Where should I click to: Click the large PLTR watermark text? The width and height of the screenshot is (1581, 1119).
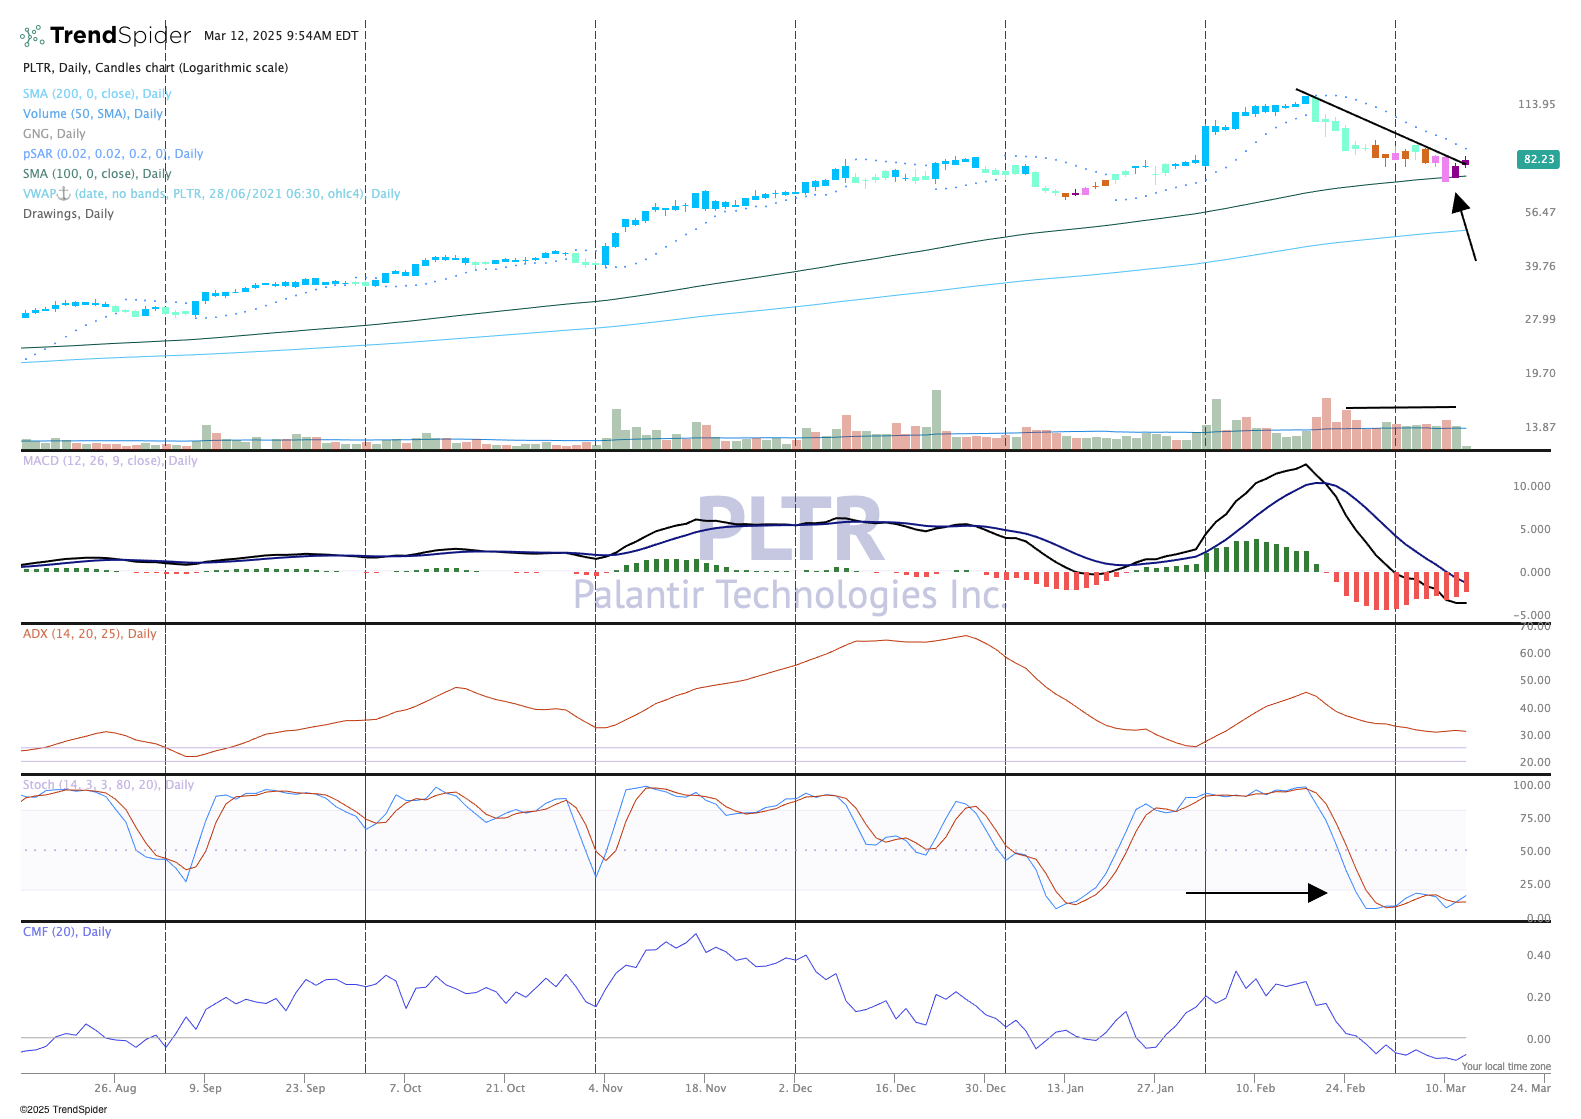[789, 529]
